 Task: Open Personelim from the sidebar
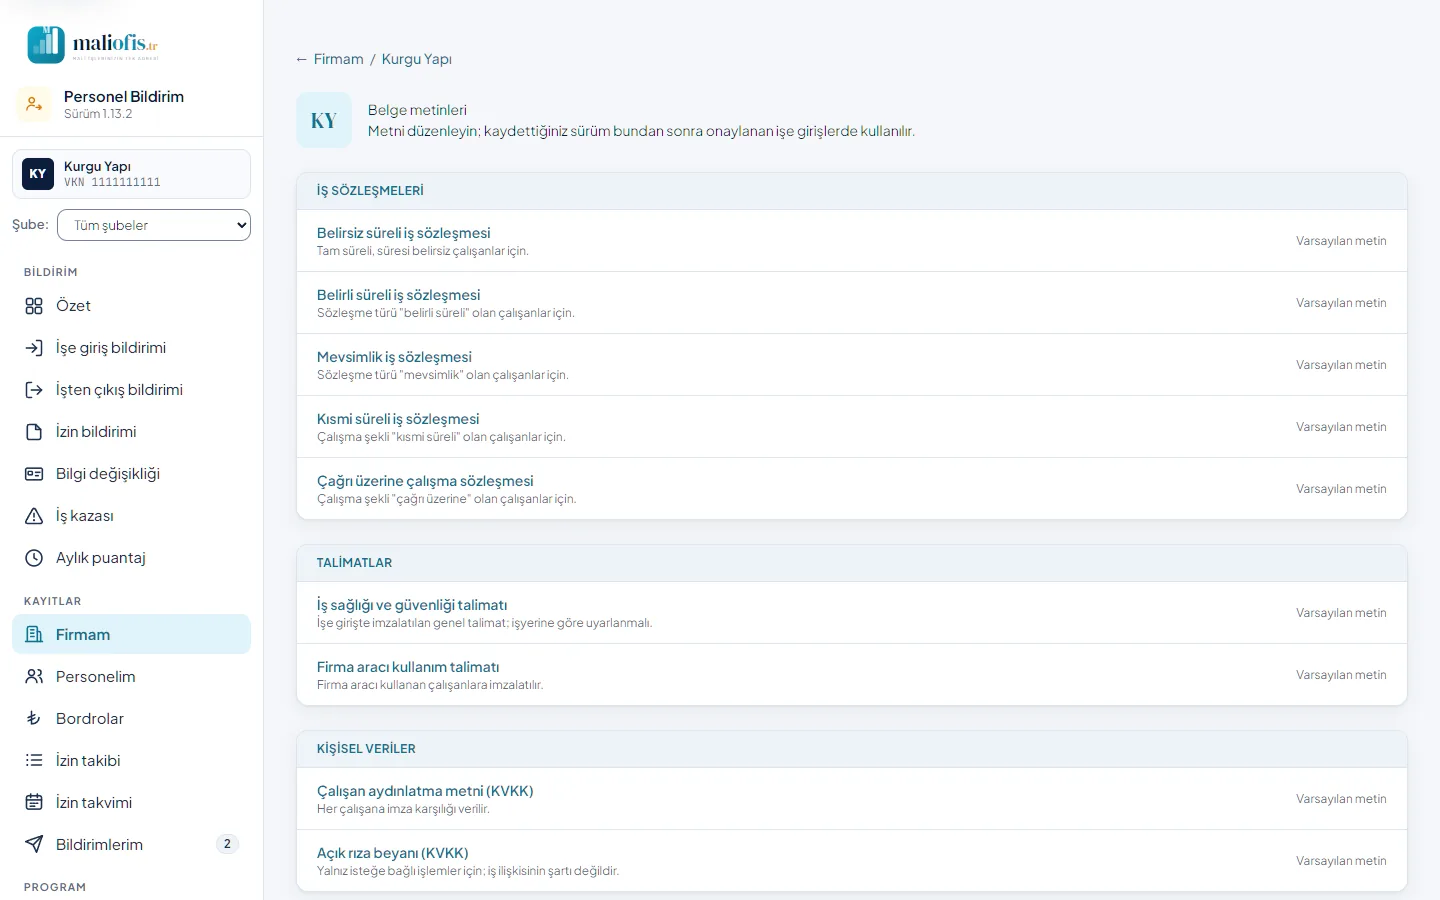131,677
